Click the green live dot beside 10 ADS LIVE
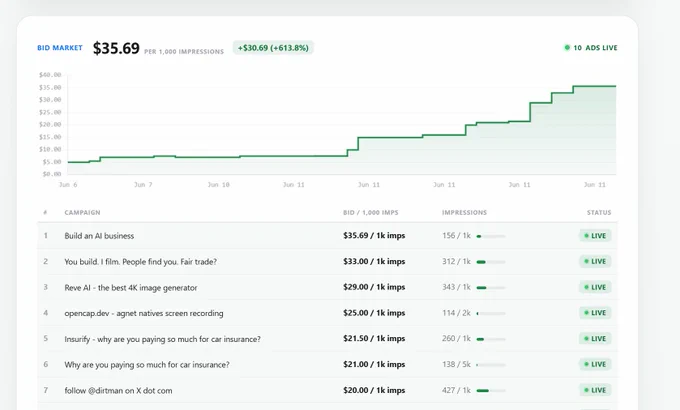680x410 pixels. (567, 48)
